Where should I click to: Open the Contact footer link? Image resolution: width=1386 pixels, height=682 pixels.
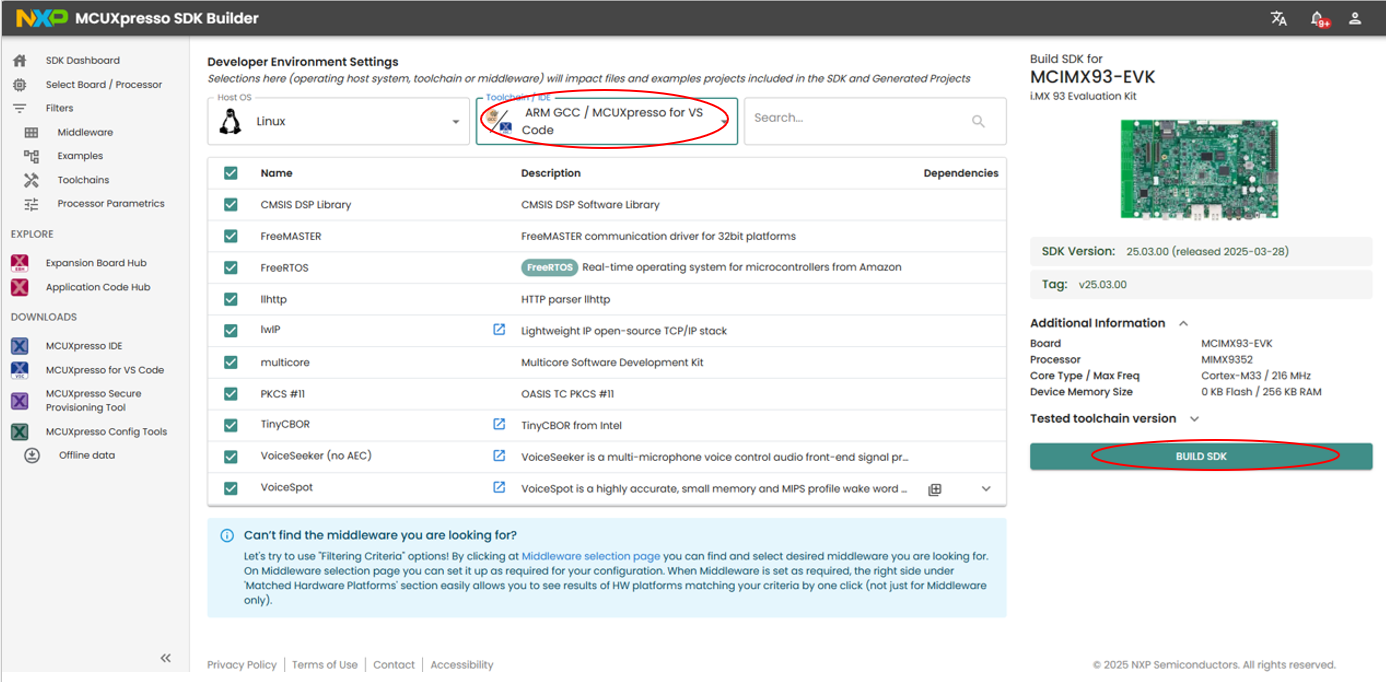click(394, 665)
